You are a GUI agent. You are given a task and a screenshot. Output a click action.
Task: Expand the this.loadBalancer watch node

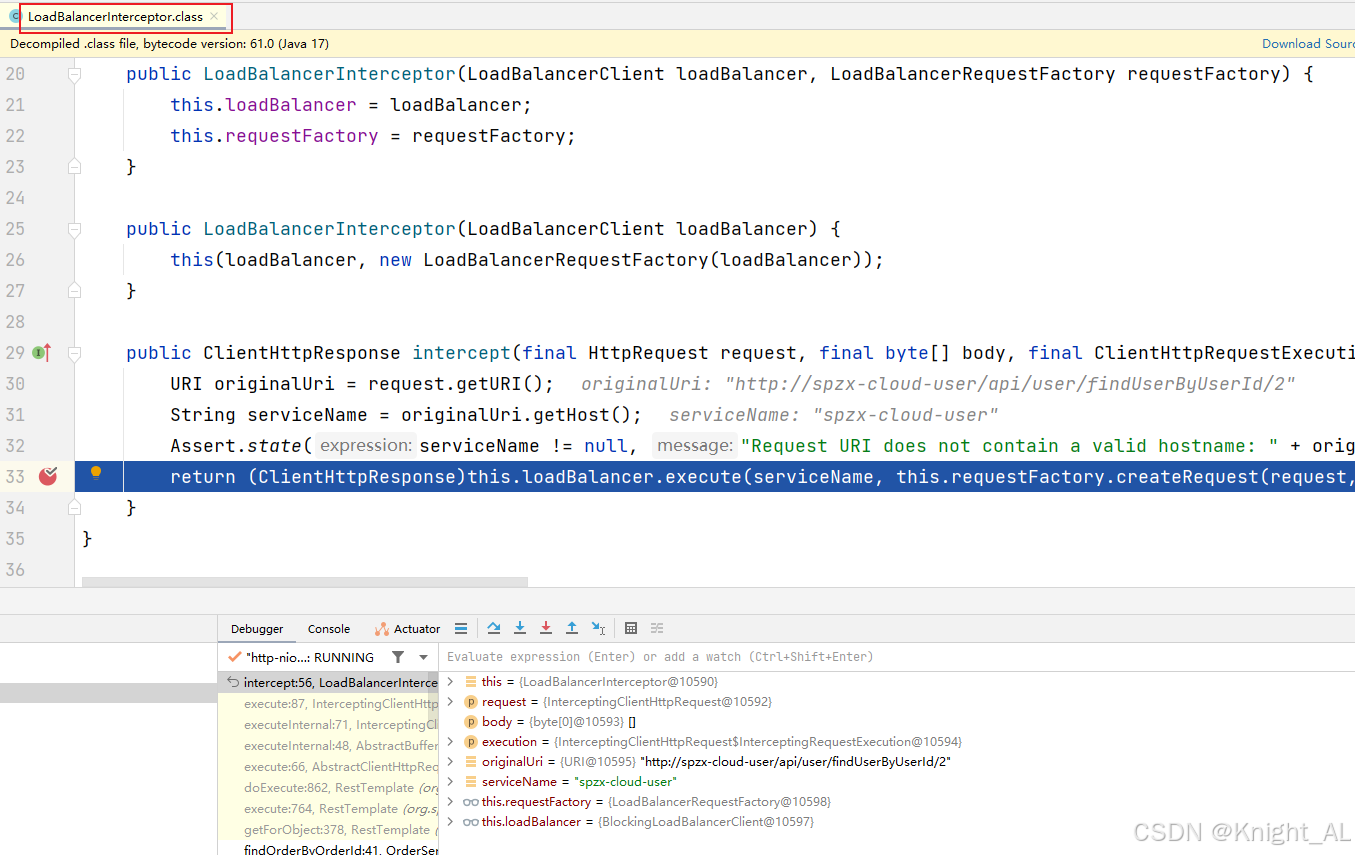click(x=451, y=821)
